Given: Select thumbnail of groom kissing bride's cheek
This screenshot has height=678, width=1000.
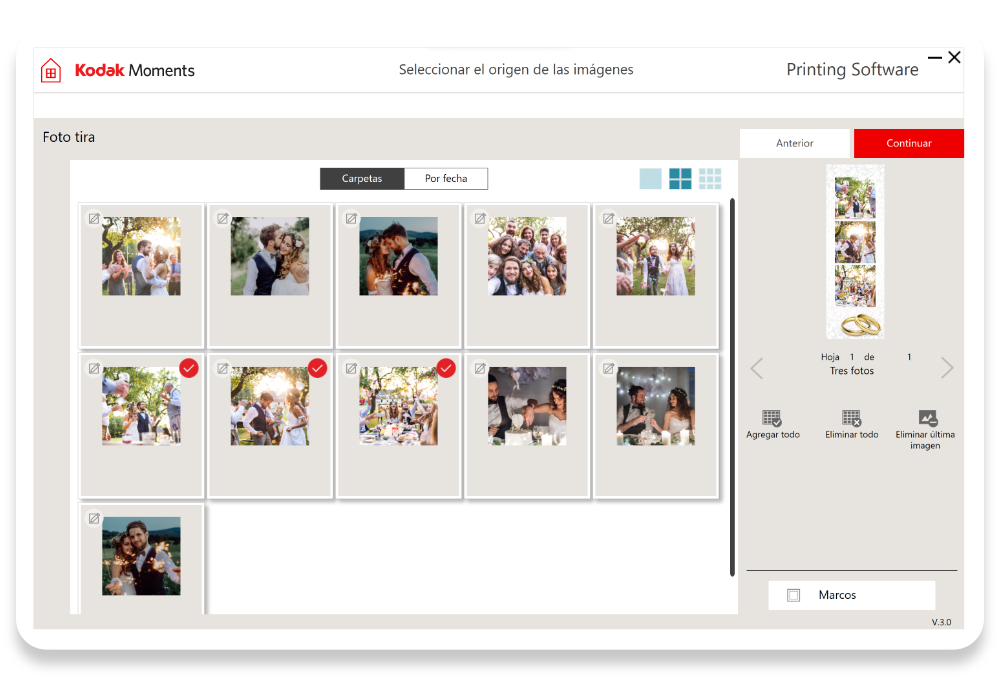Looking at the screenshot, I should 270,256.
